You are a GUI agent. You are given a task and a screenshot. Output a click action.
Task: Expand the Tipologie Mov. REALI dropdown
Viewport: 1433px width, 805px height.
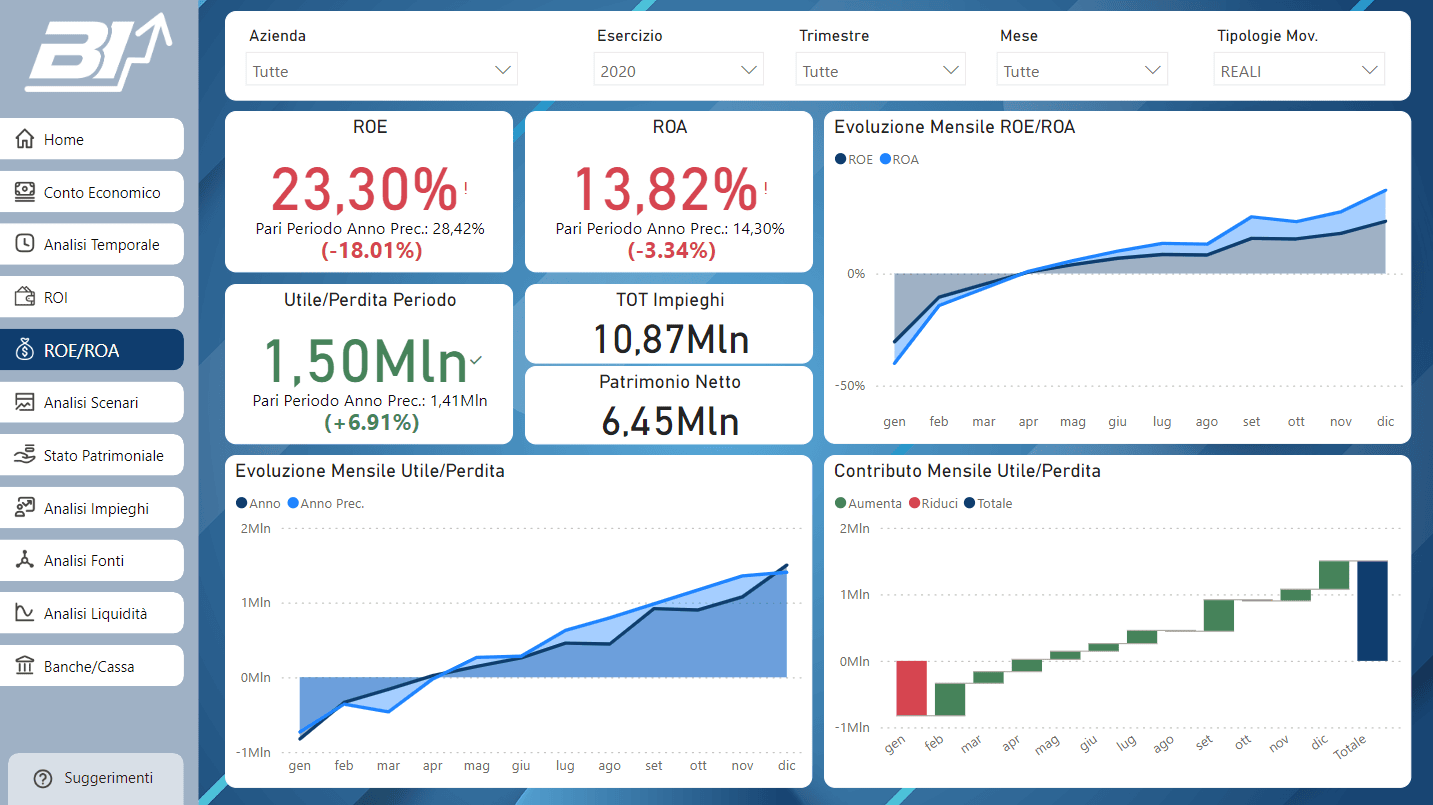[1299, 70]
